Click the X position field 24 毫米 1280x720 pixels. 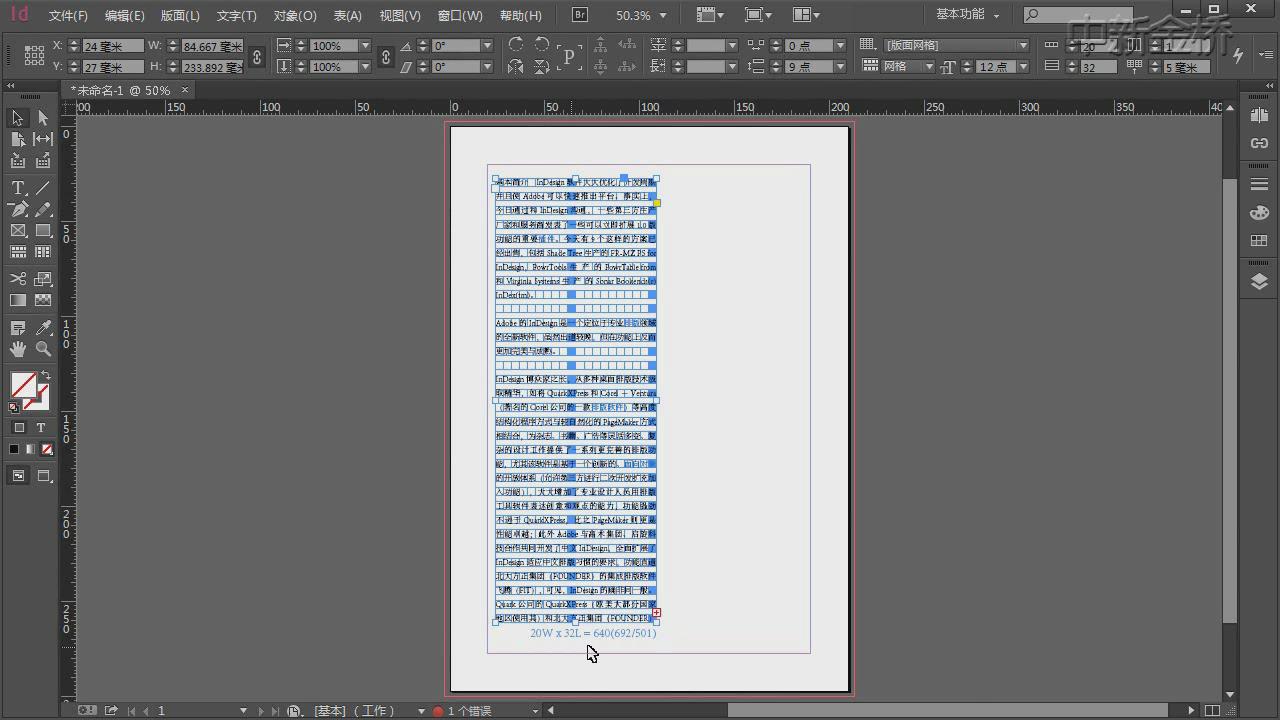[113, 46]
